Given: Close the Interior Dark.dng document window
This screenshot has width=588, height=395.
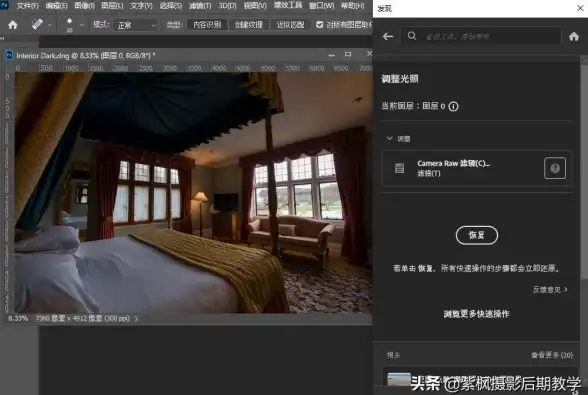Looking at the screenshot, I should [x=369, y=54].
